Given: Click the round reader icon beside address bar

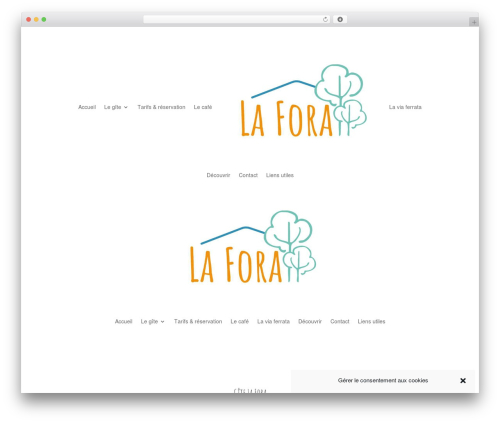Looking at the screenshot, I should point(340,20).
